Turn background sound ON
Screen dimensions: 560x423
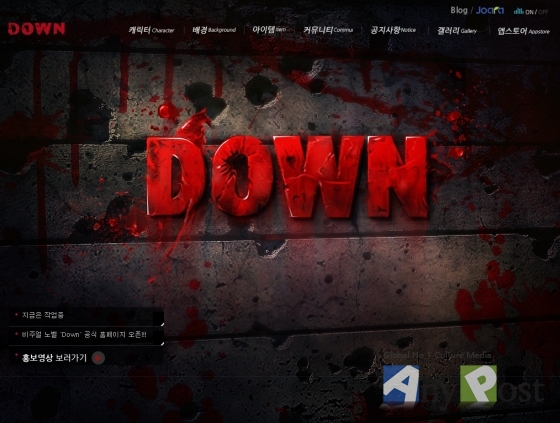(x=529, y=12)
